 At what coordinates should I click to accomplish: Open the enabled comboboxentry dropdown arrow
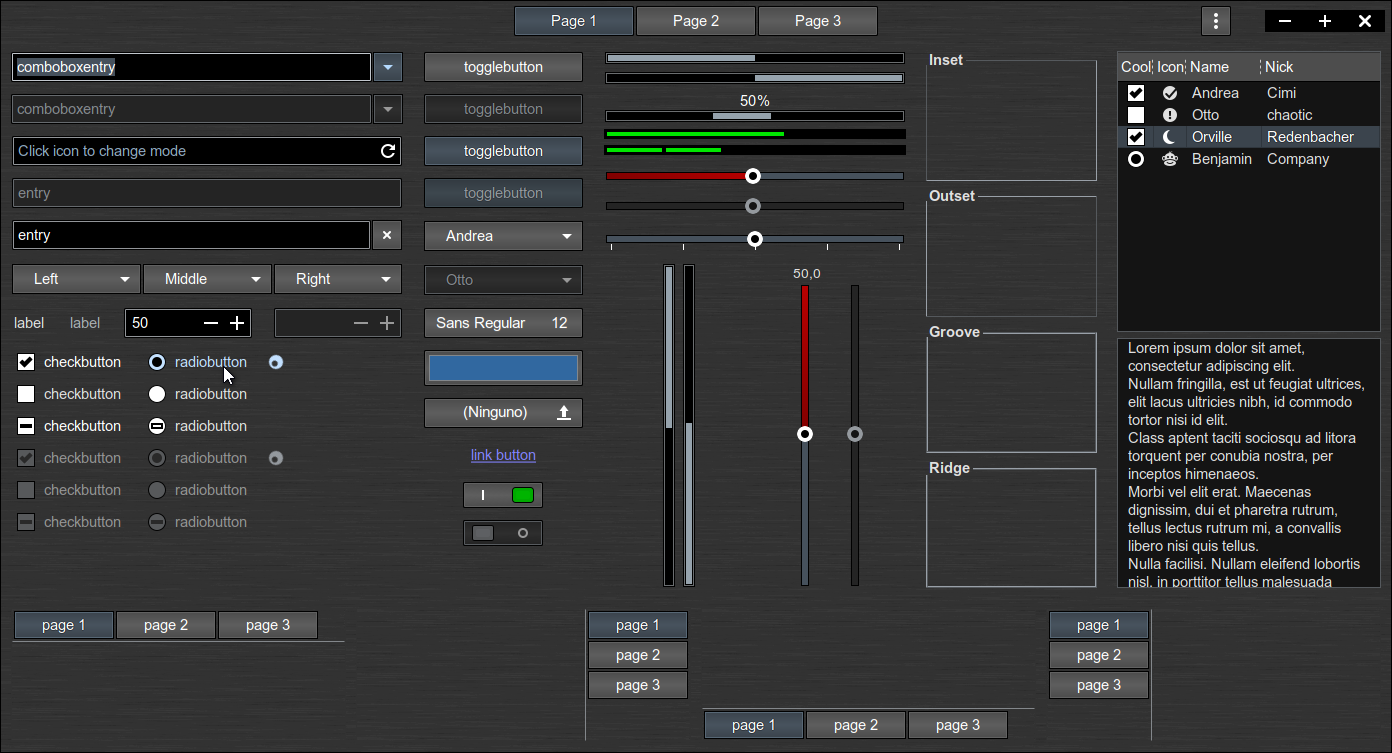pyautogui.click(x=387, y=67)
